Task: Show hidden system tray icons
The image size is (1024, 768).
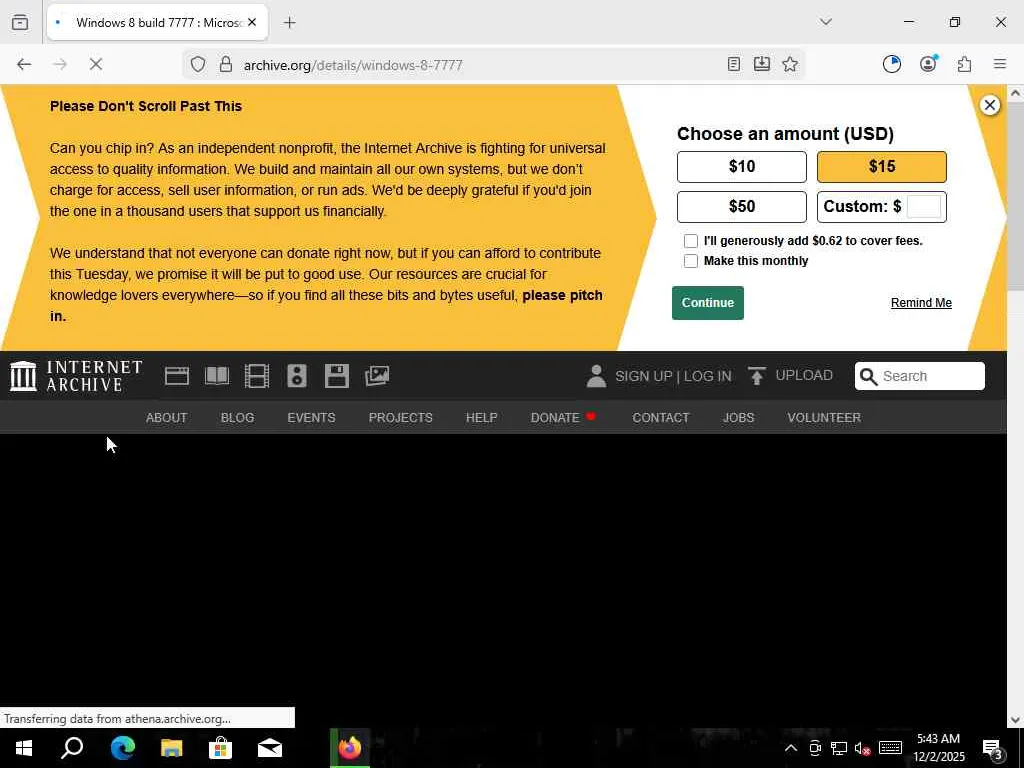Action: [x=790, y=748]
